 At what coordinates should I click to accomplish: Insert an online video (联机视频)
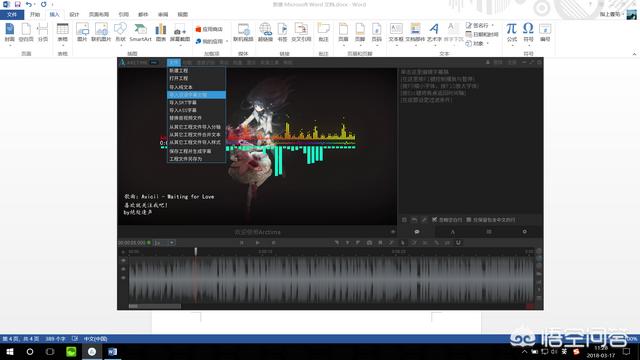[243, 33]
